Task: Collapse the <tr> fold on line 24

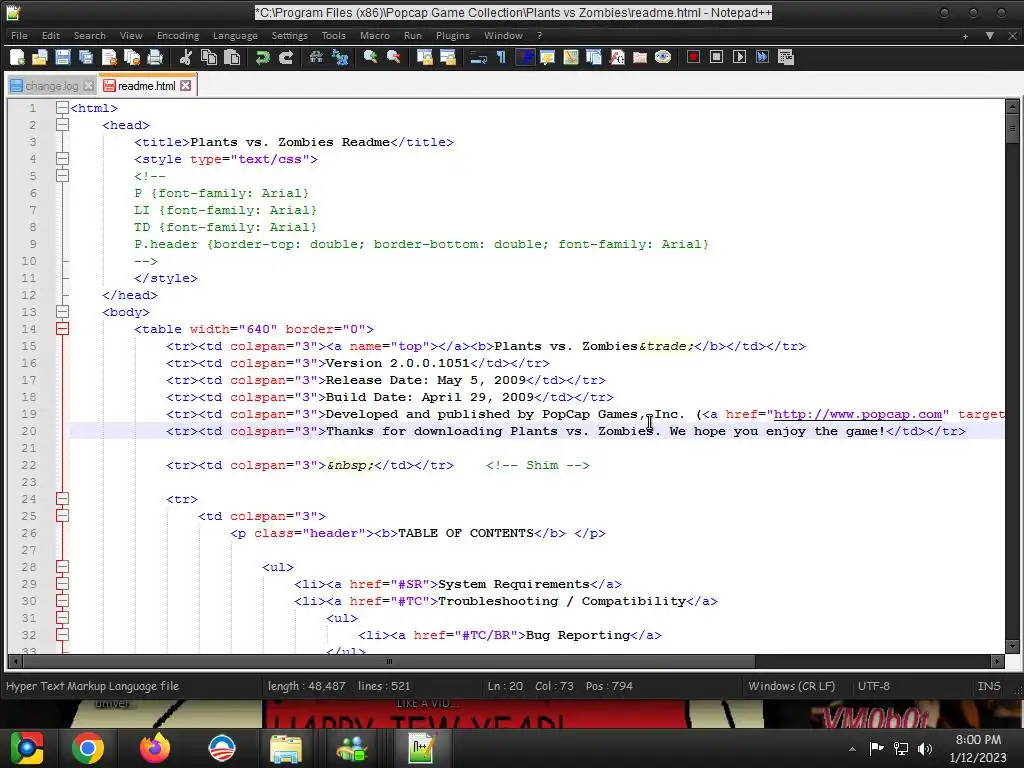Action: pos(62,498)
